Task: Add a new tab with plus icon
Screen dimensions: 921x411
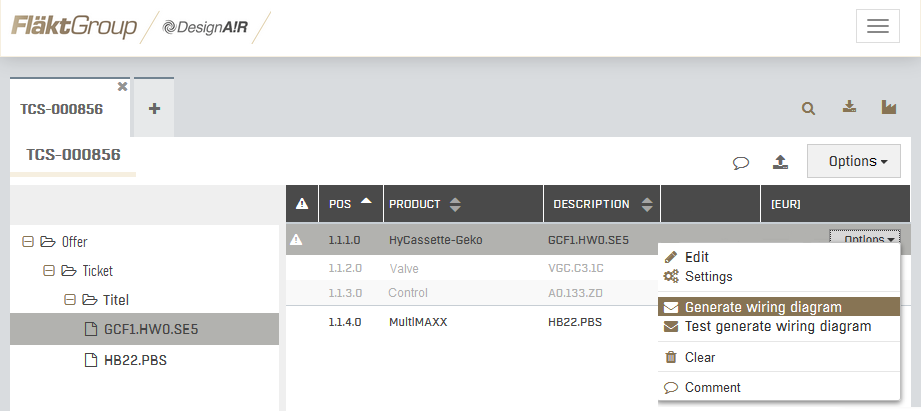Action: (x=154, y=109)
